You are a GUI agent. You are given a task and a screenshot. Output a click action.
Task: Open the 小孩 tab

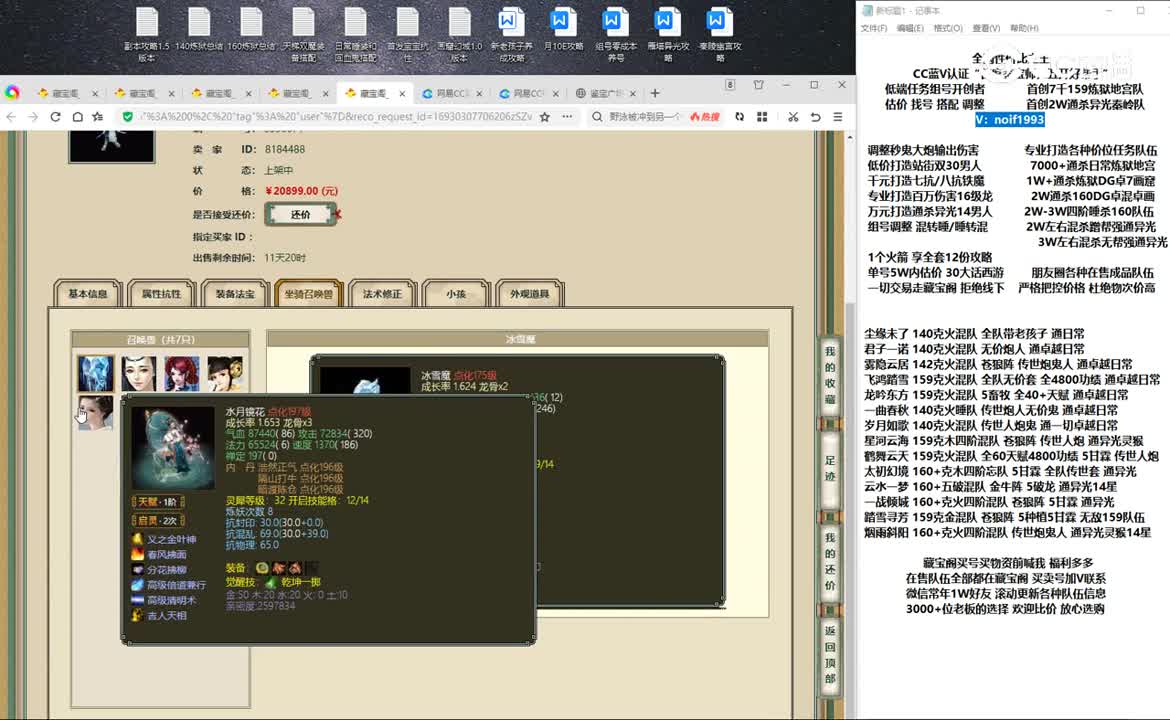click(456, 294)
